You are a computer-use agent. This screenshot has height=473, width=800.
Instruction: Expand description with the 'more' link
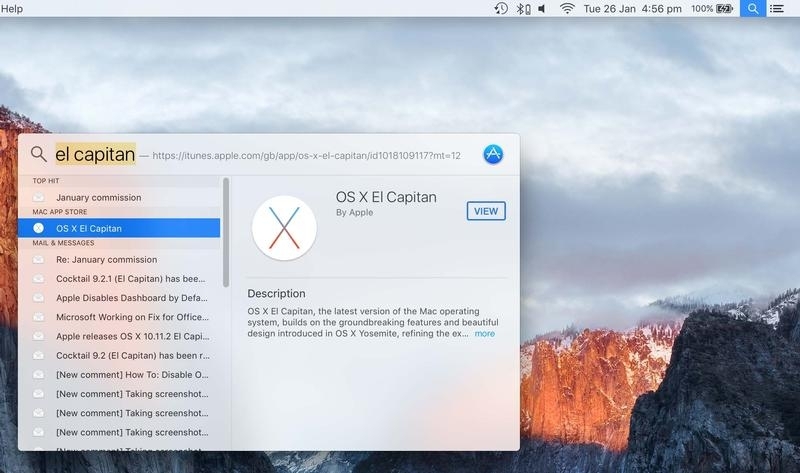pyautogui.click(x=485, y=334)
